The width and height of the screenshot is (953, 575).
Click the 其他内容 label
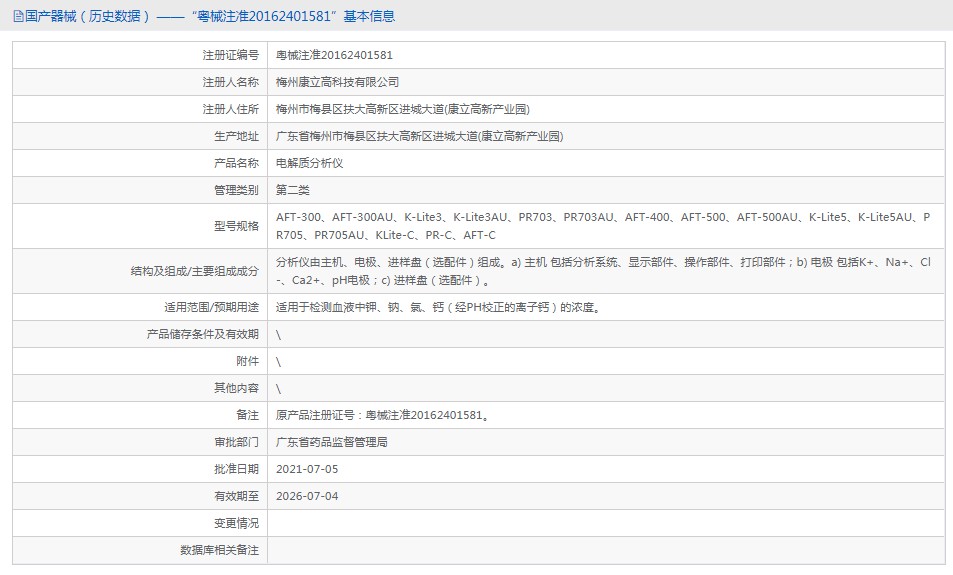click(236, 388)
